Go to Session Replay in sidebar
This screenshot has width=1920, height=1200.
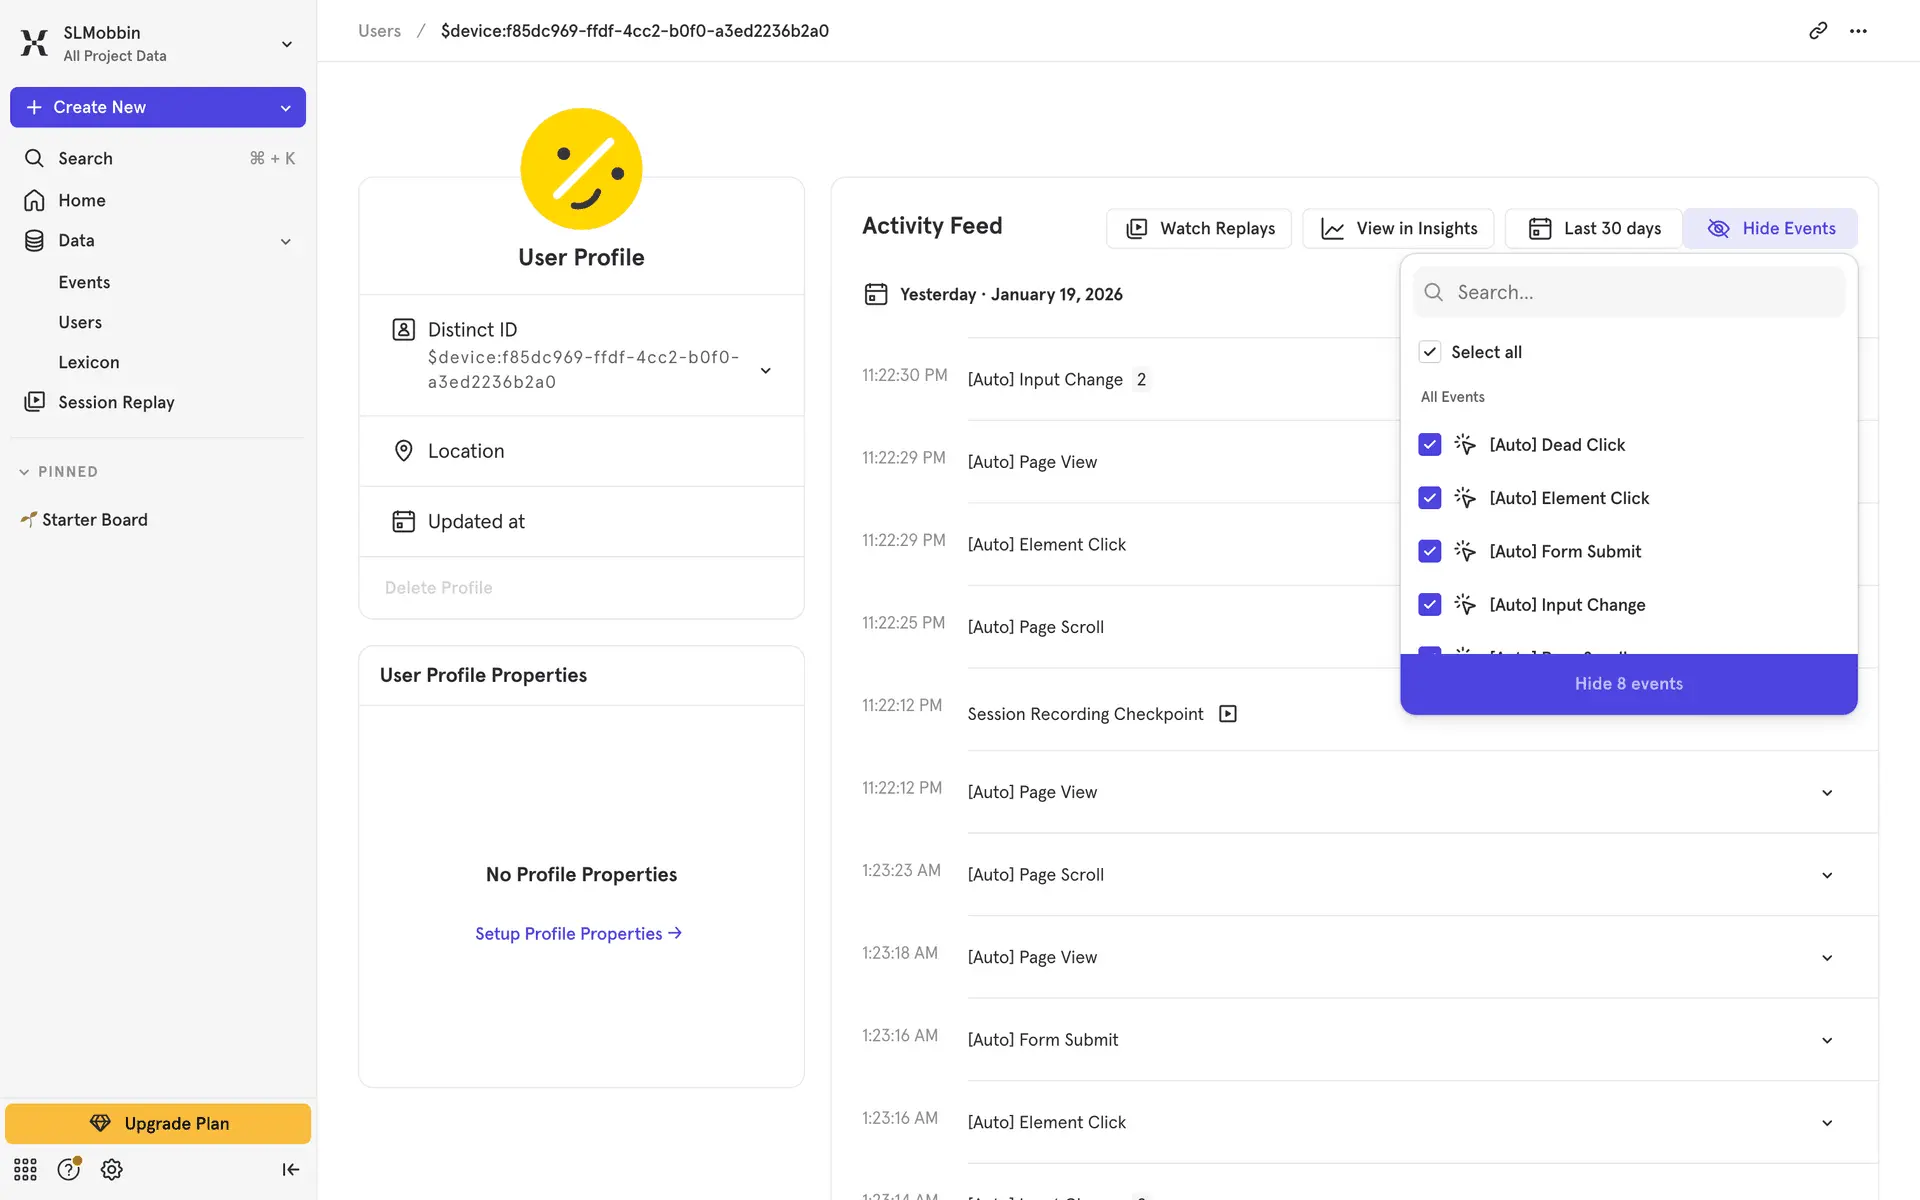tap(116, 402)
